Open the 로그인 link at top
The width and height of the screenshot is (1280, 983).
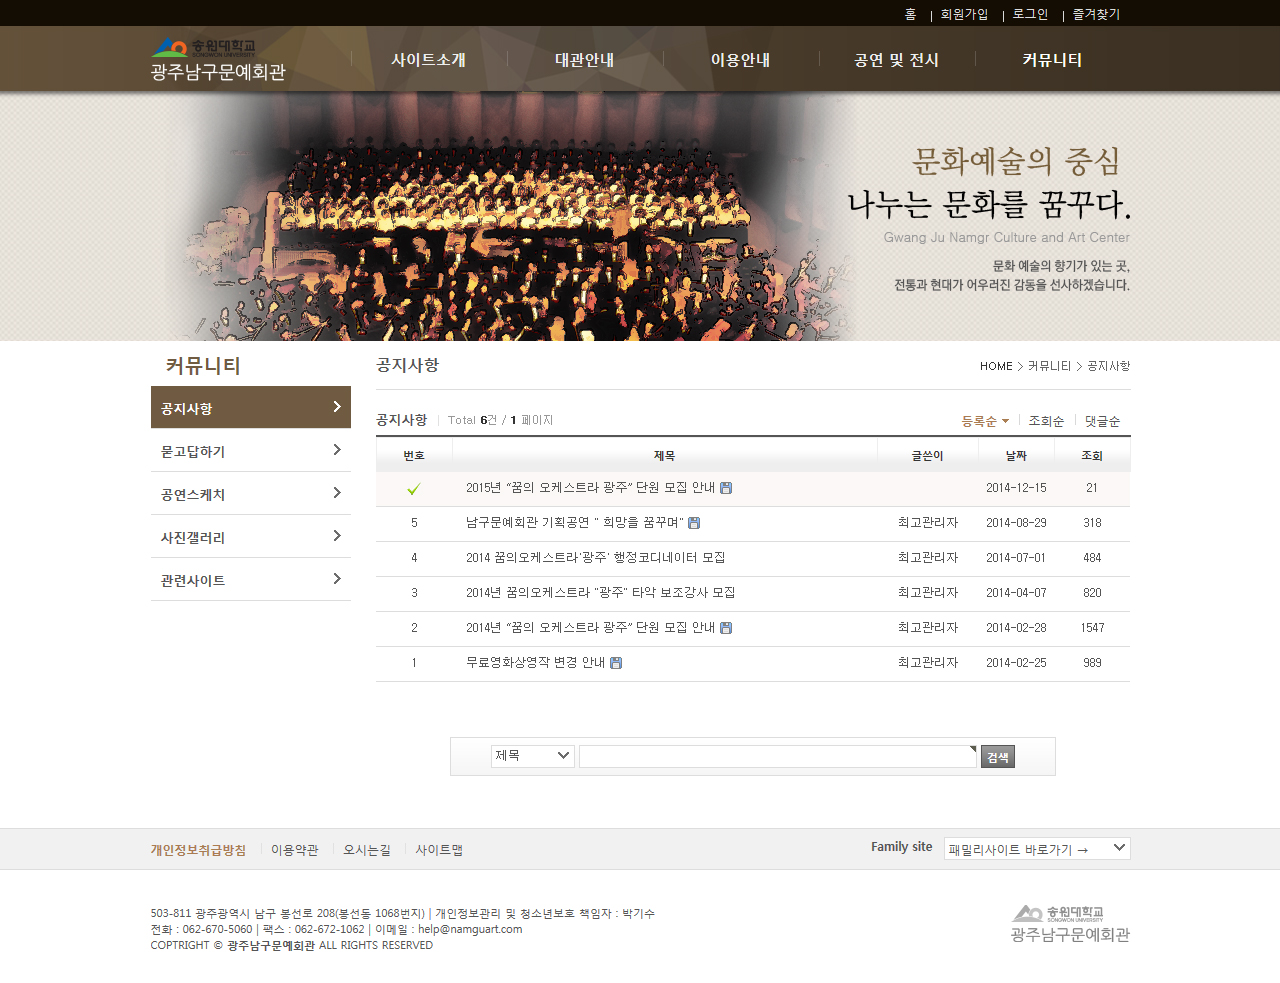1030,14
